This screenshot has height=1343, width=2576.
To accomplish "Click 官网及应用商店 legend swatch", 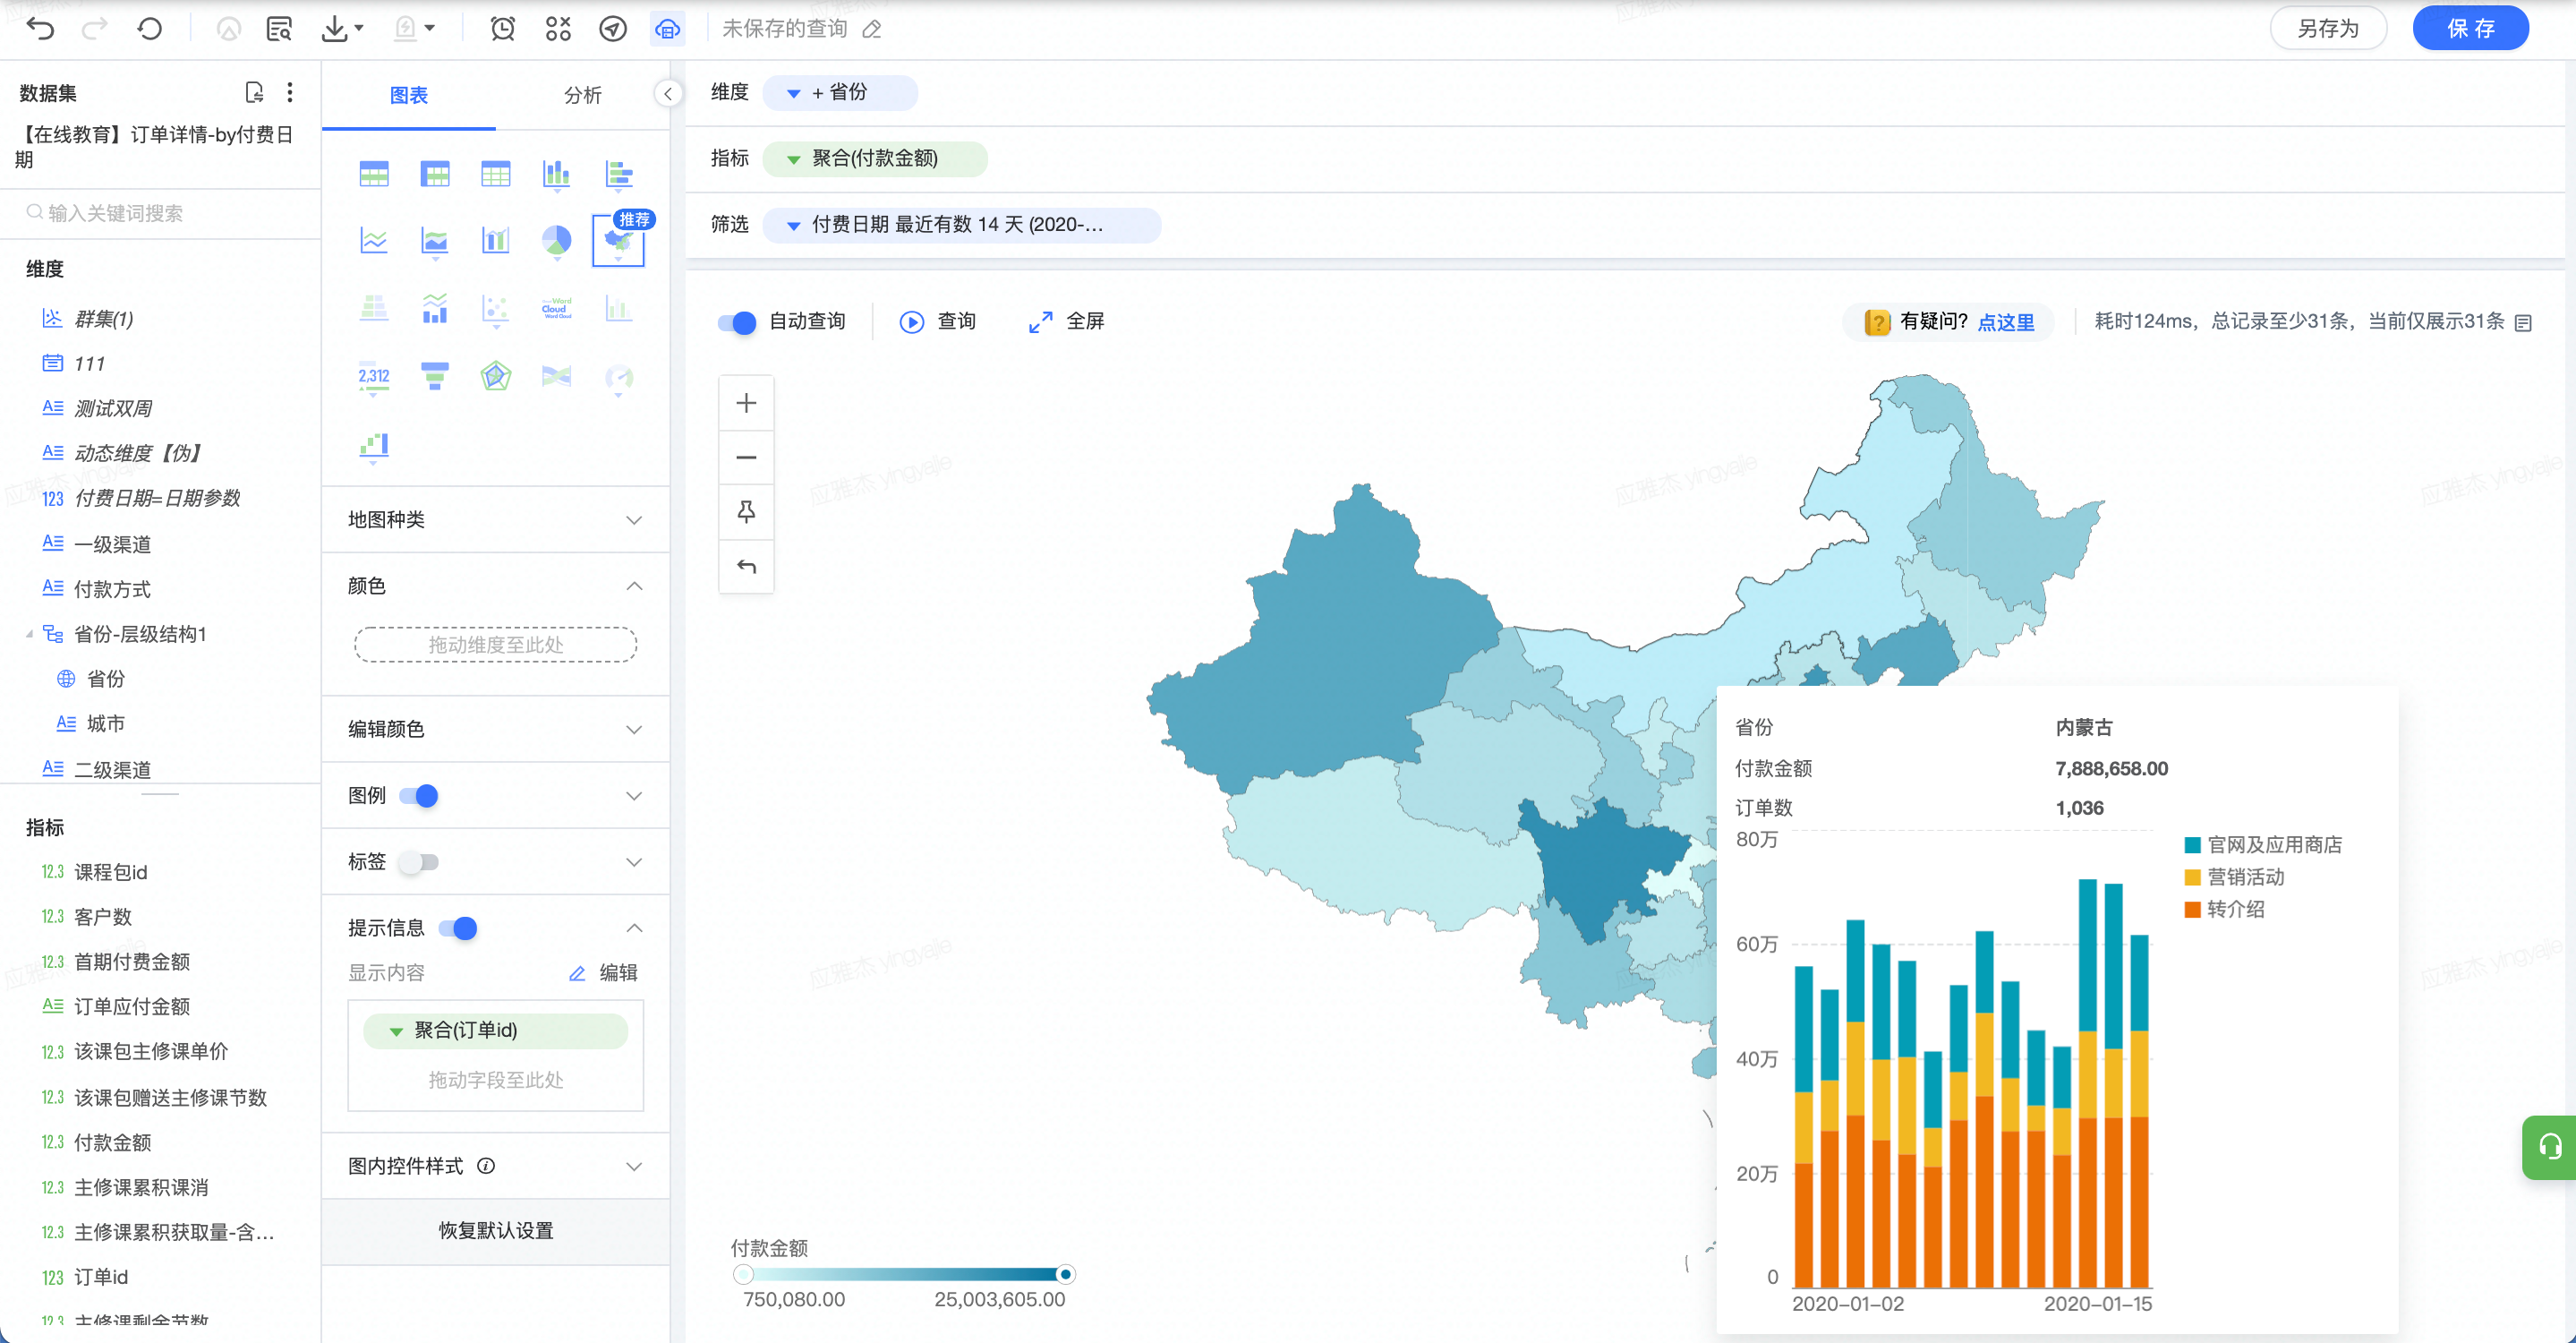I will [x=2192, y=845].
